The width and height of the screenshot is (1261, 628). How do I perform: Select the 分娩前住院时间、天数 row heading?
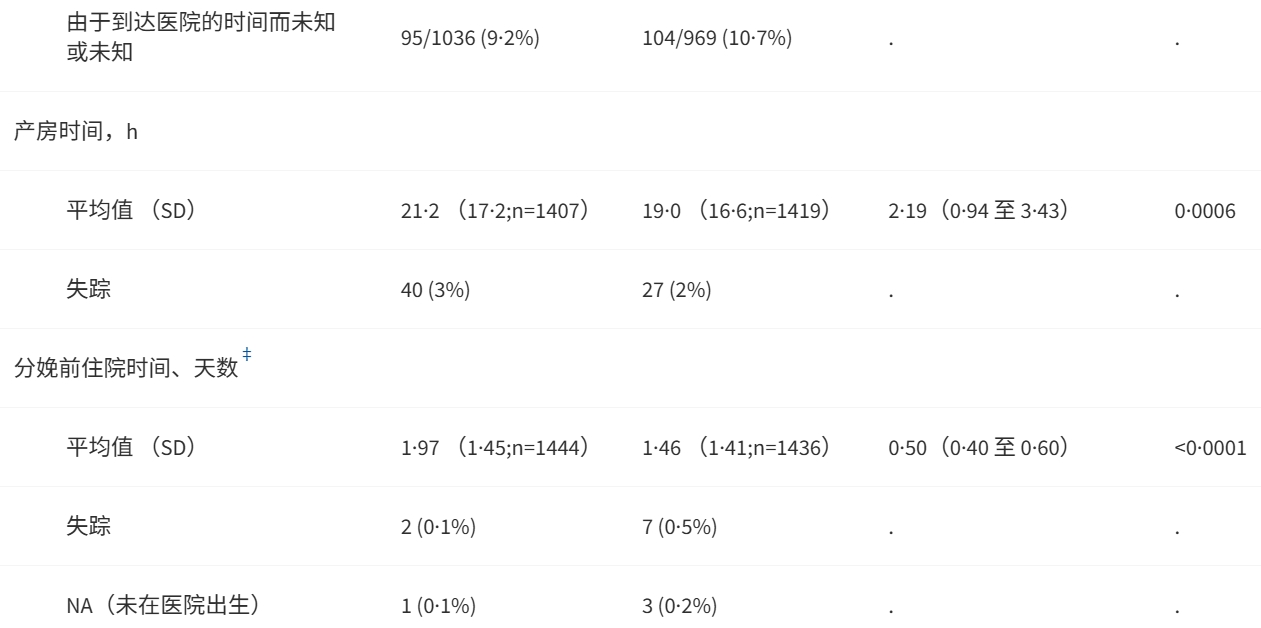[126, 369]
